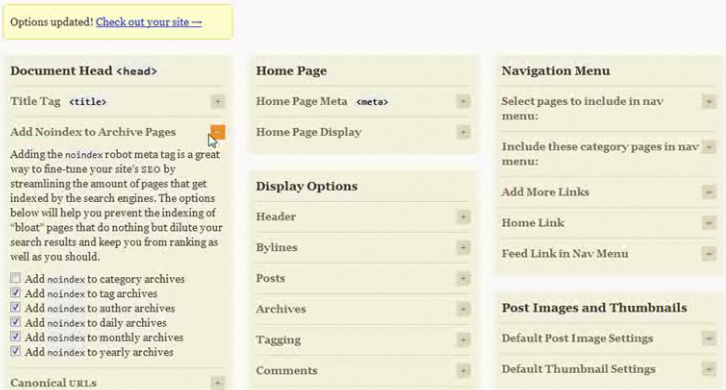The width and height of the screenshot is (726, 390).
Task: Expand the Bylines display option
Action: click(x=463, y=247)
